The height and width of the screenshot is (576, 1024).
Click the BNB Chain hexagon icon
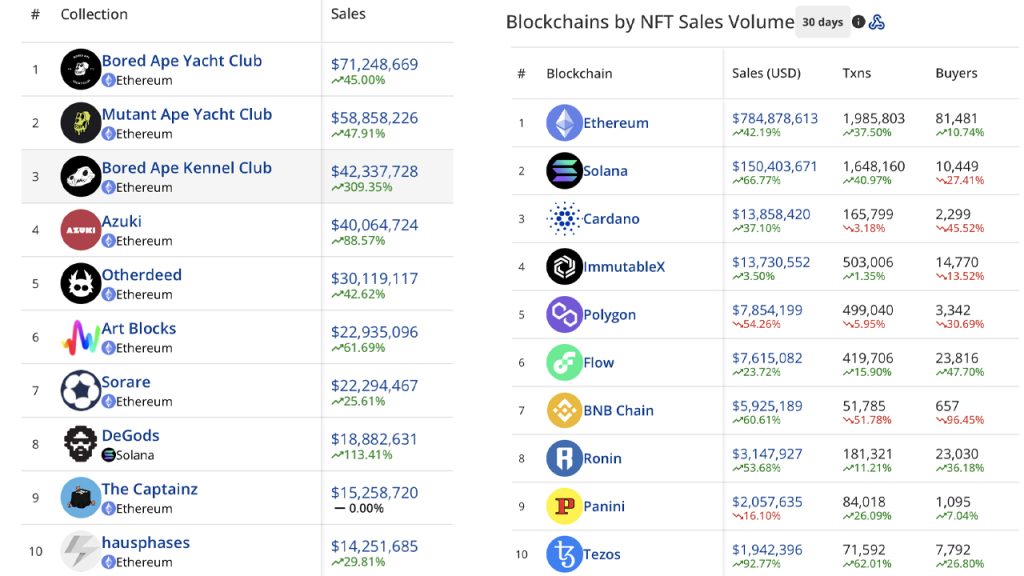[x=564, y=410]
